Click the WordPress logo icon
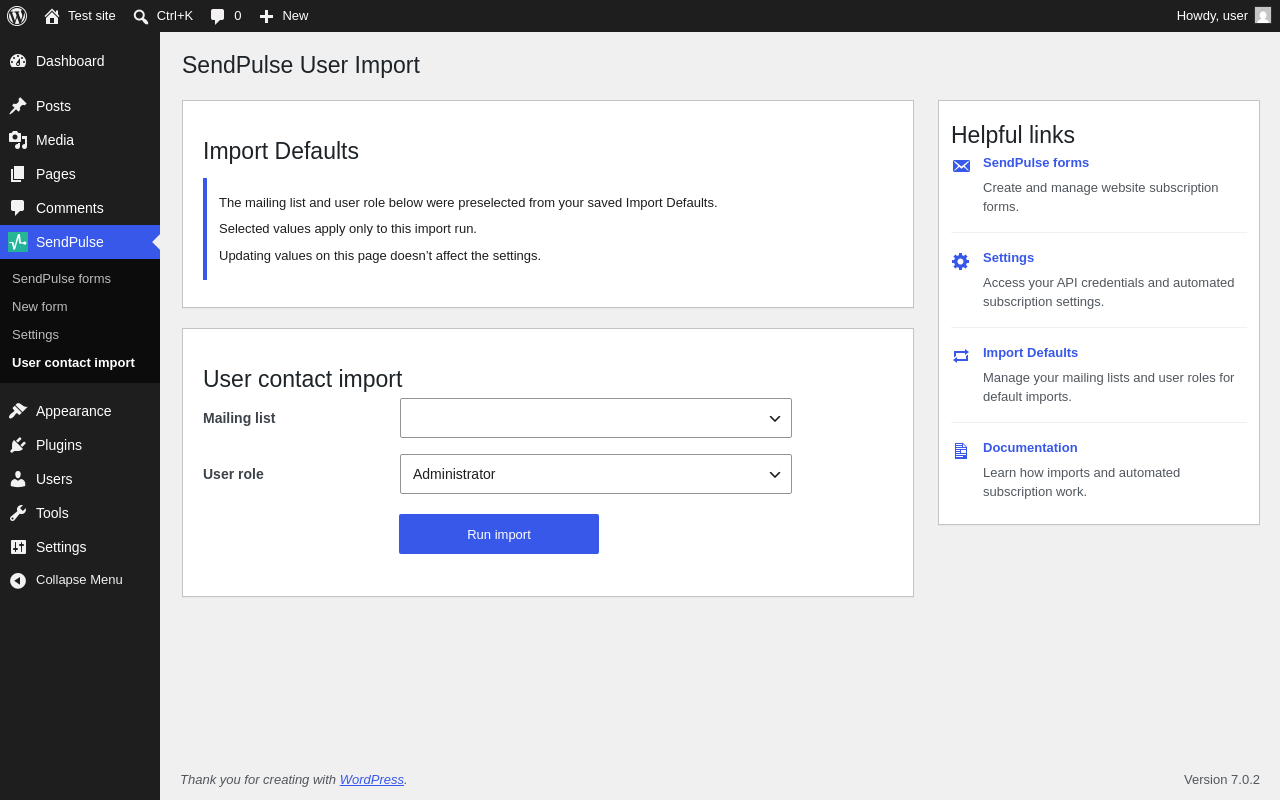1280x800 pixels. pyautogui.click(x=17, y=16)
